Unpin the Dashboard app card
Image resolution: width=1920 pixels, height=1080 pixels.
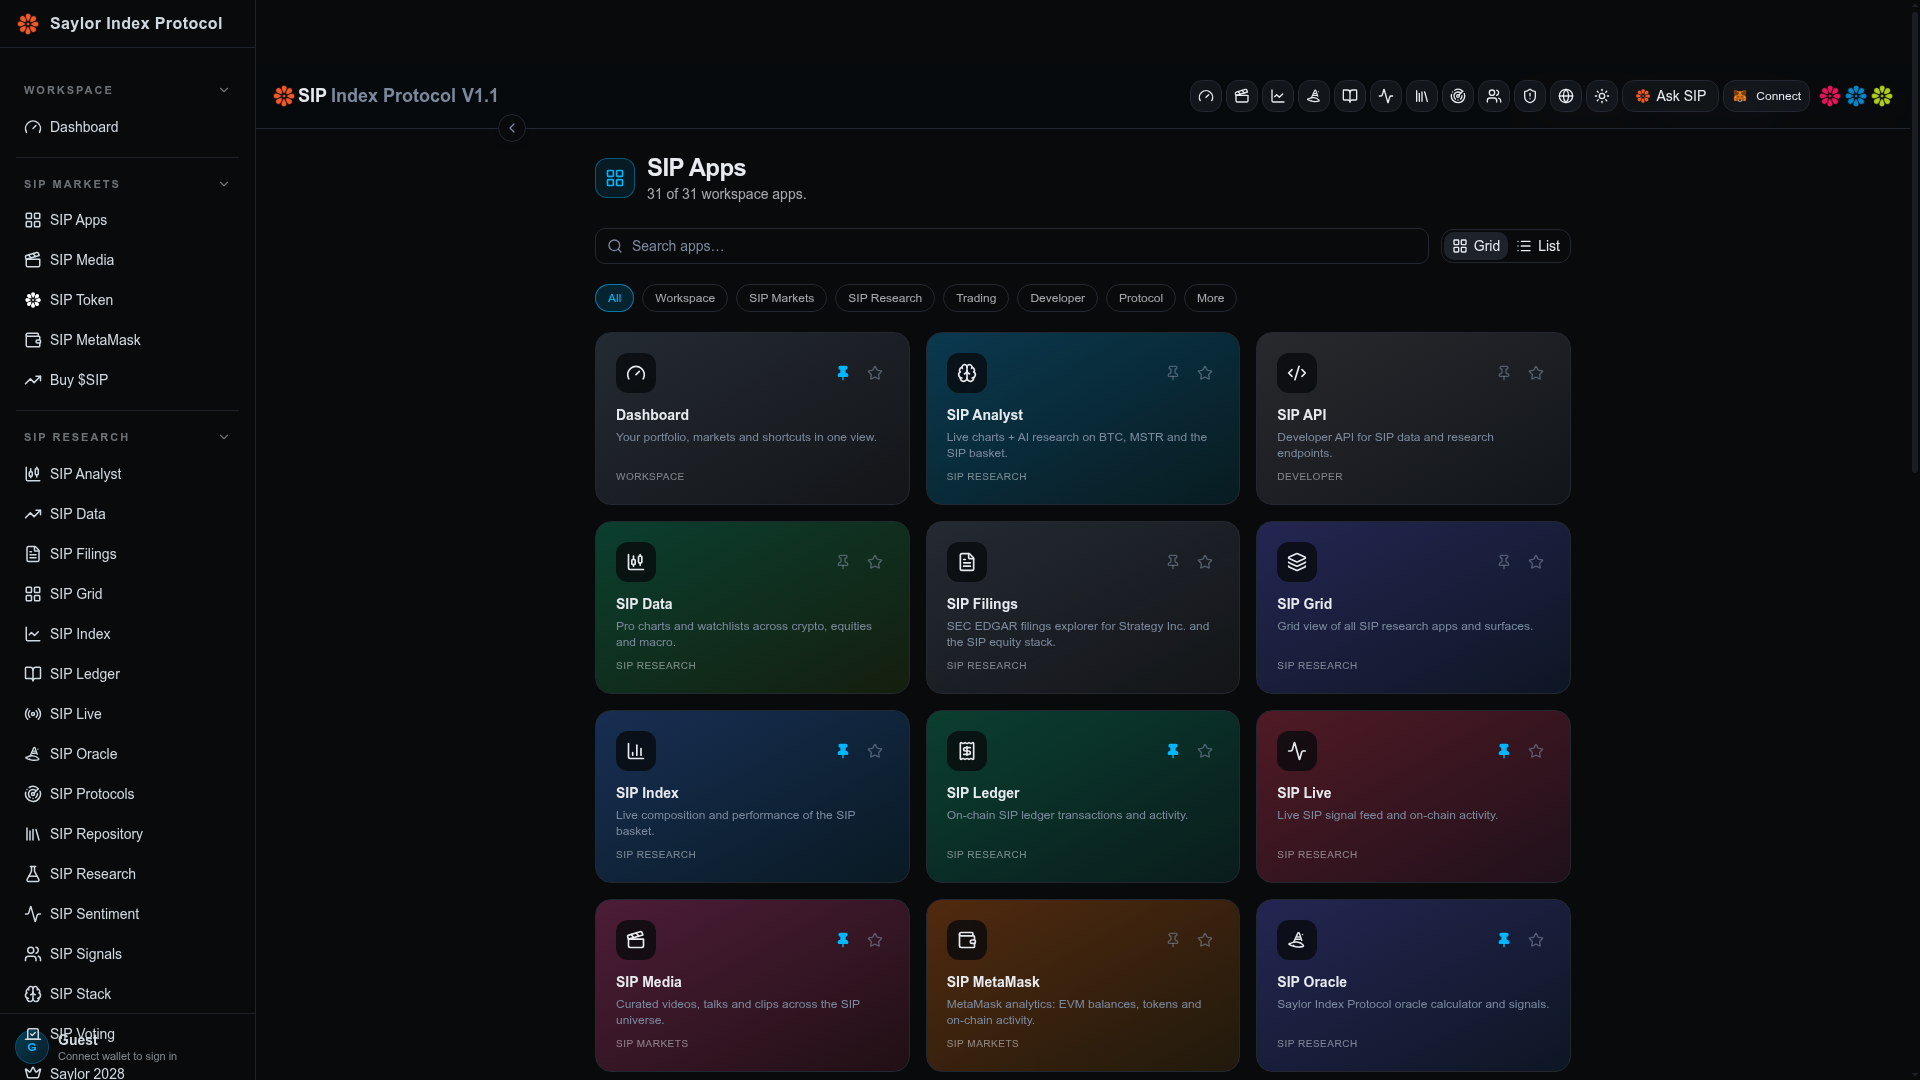coord(843,373)
